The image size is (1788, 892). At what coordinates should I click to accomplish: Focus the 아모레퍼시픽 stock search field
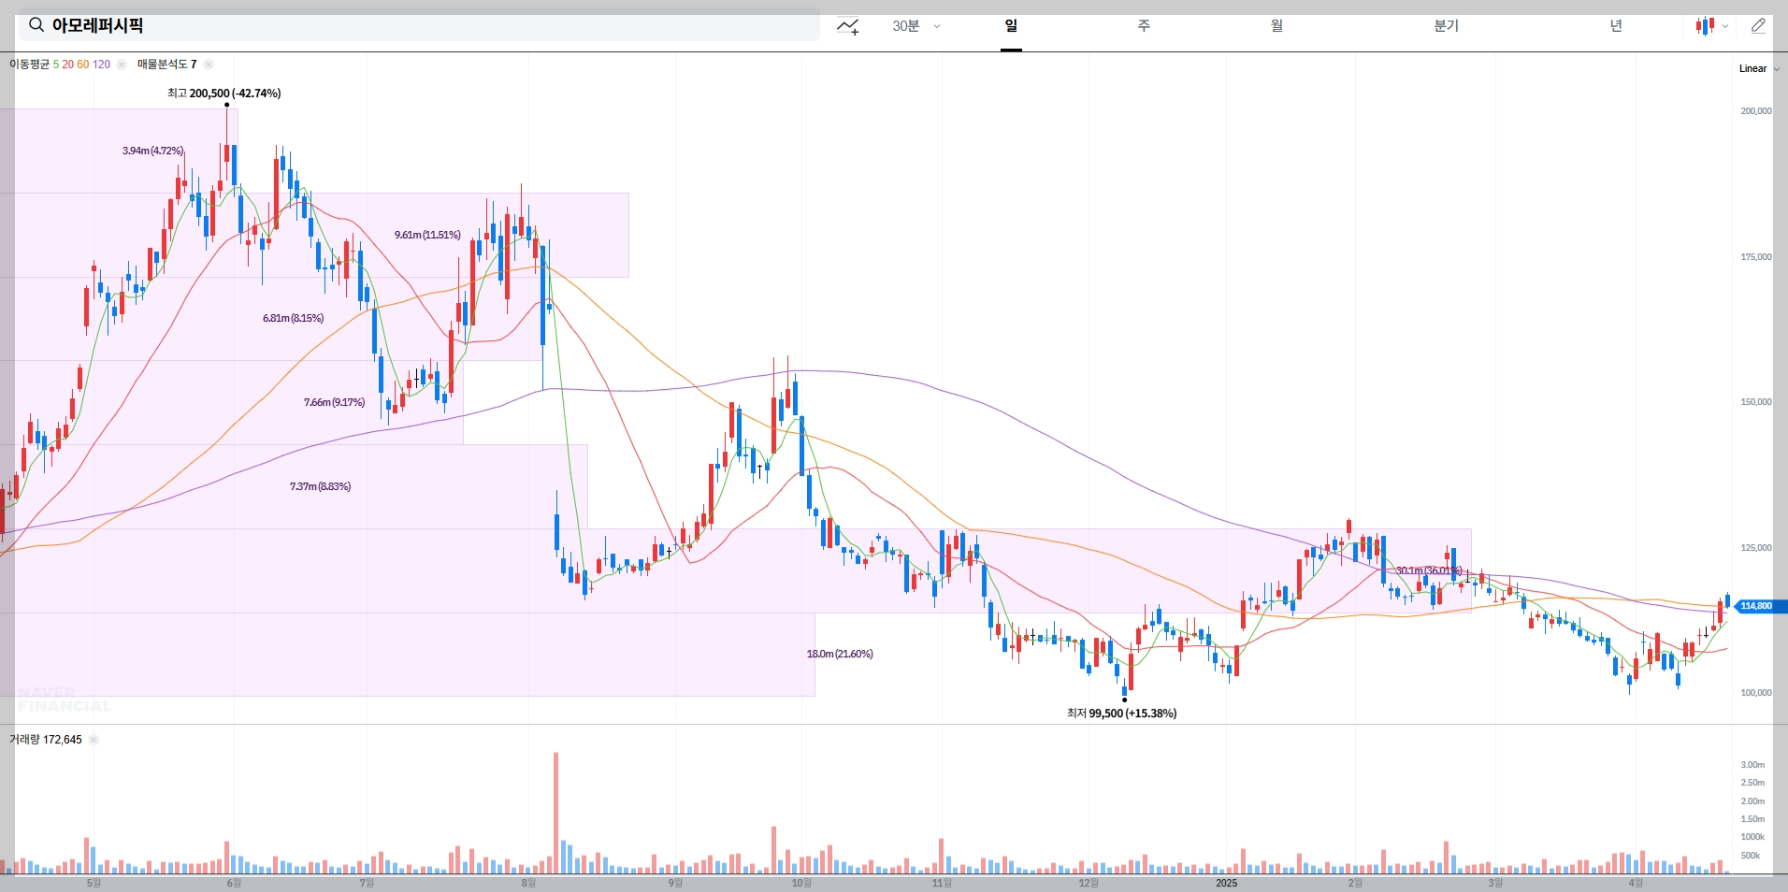419,26
